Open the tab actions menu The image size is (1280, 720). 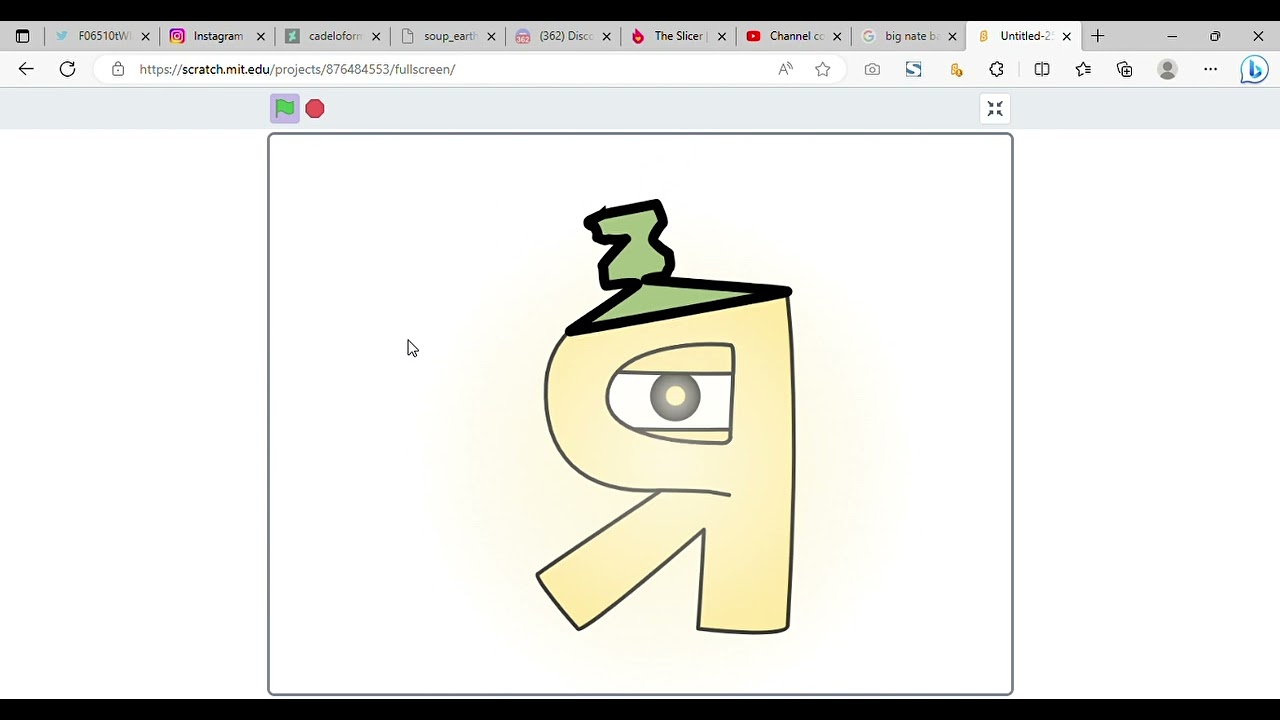pos(22,36)
